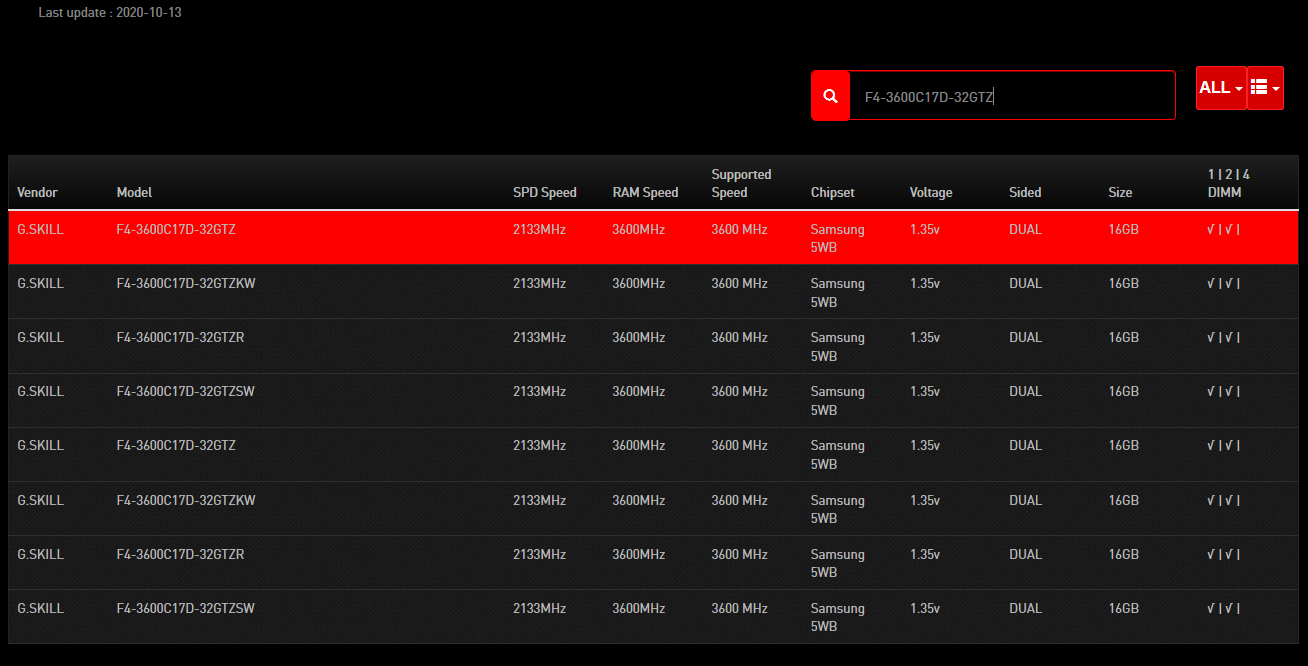Select model F4-3600C17D-32GTZ in the red highlighted row
The height and width of the screenshot is (666, 1308).
pyautogui.click(x=176, y=230)
